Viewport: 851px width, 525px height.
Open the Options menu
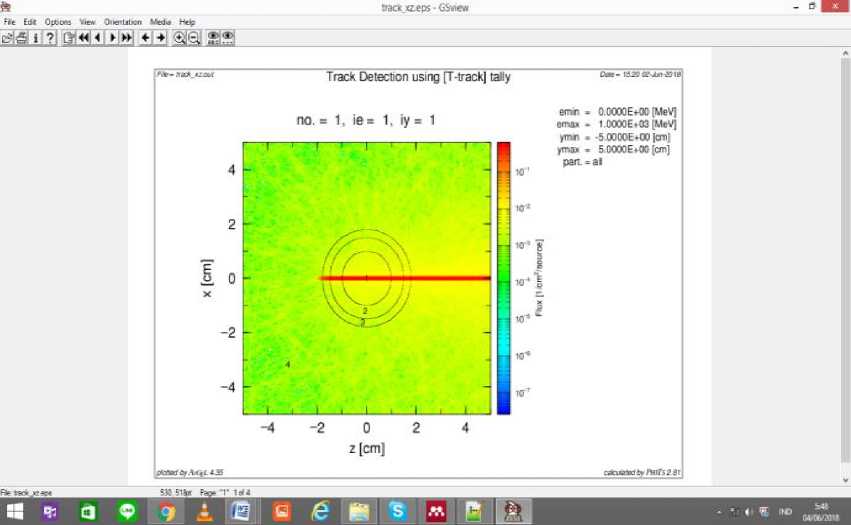pyautogui.click(x=58, y=22)
